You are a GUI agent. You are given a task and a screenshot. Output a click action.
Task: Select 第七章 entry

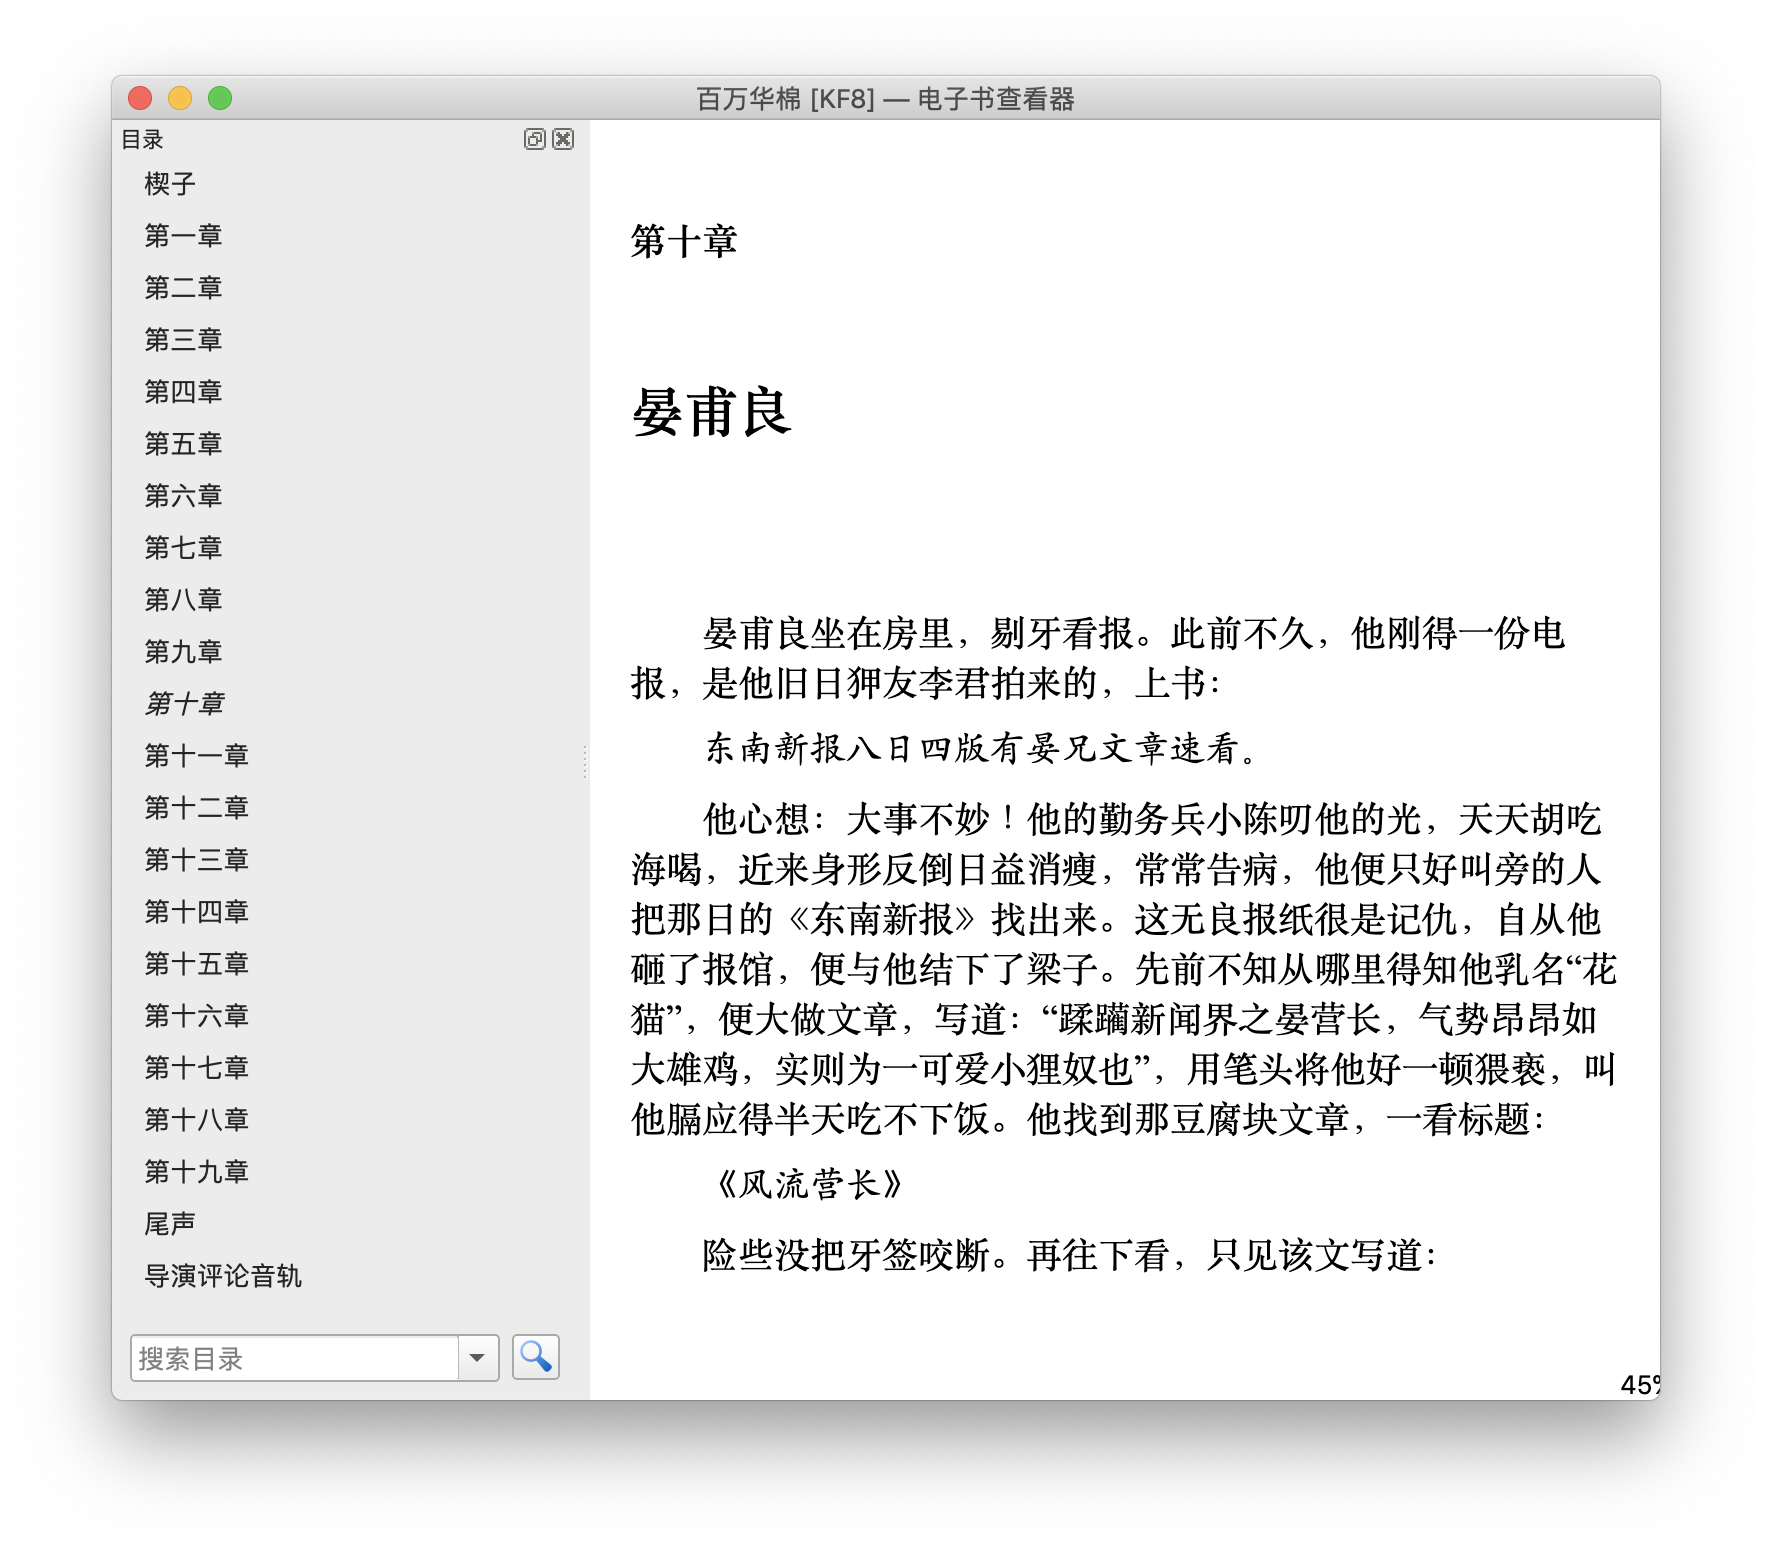(x=183, y=548)
